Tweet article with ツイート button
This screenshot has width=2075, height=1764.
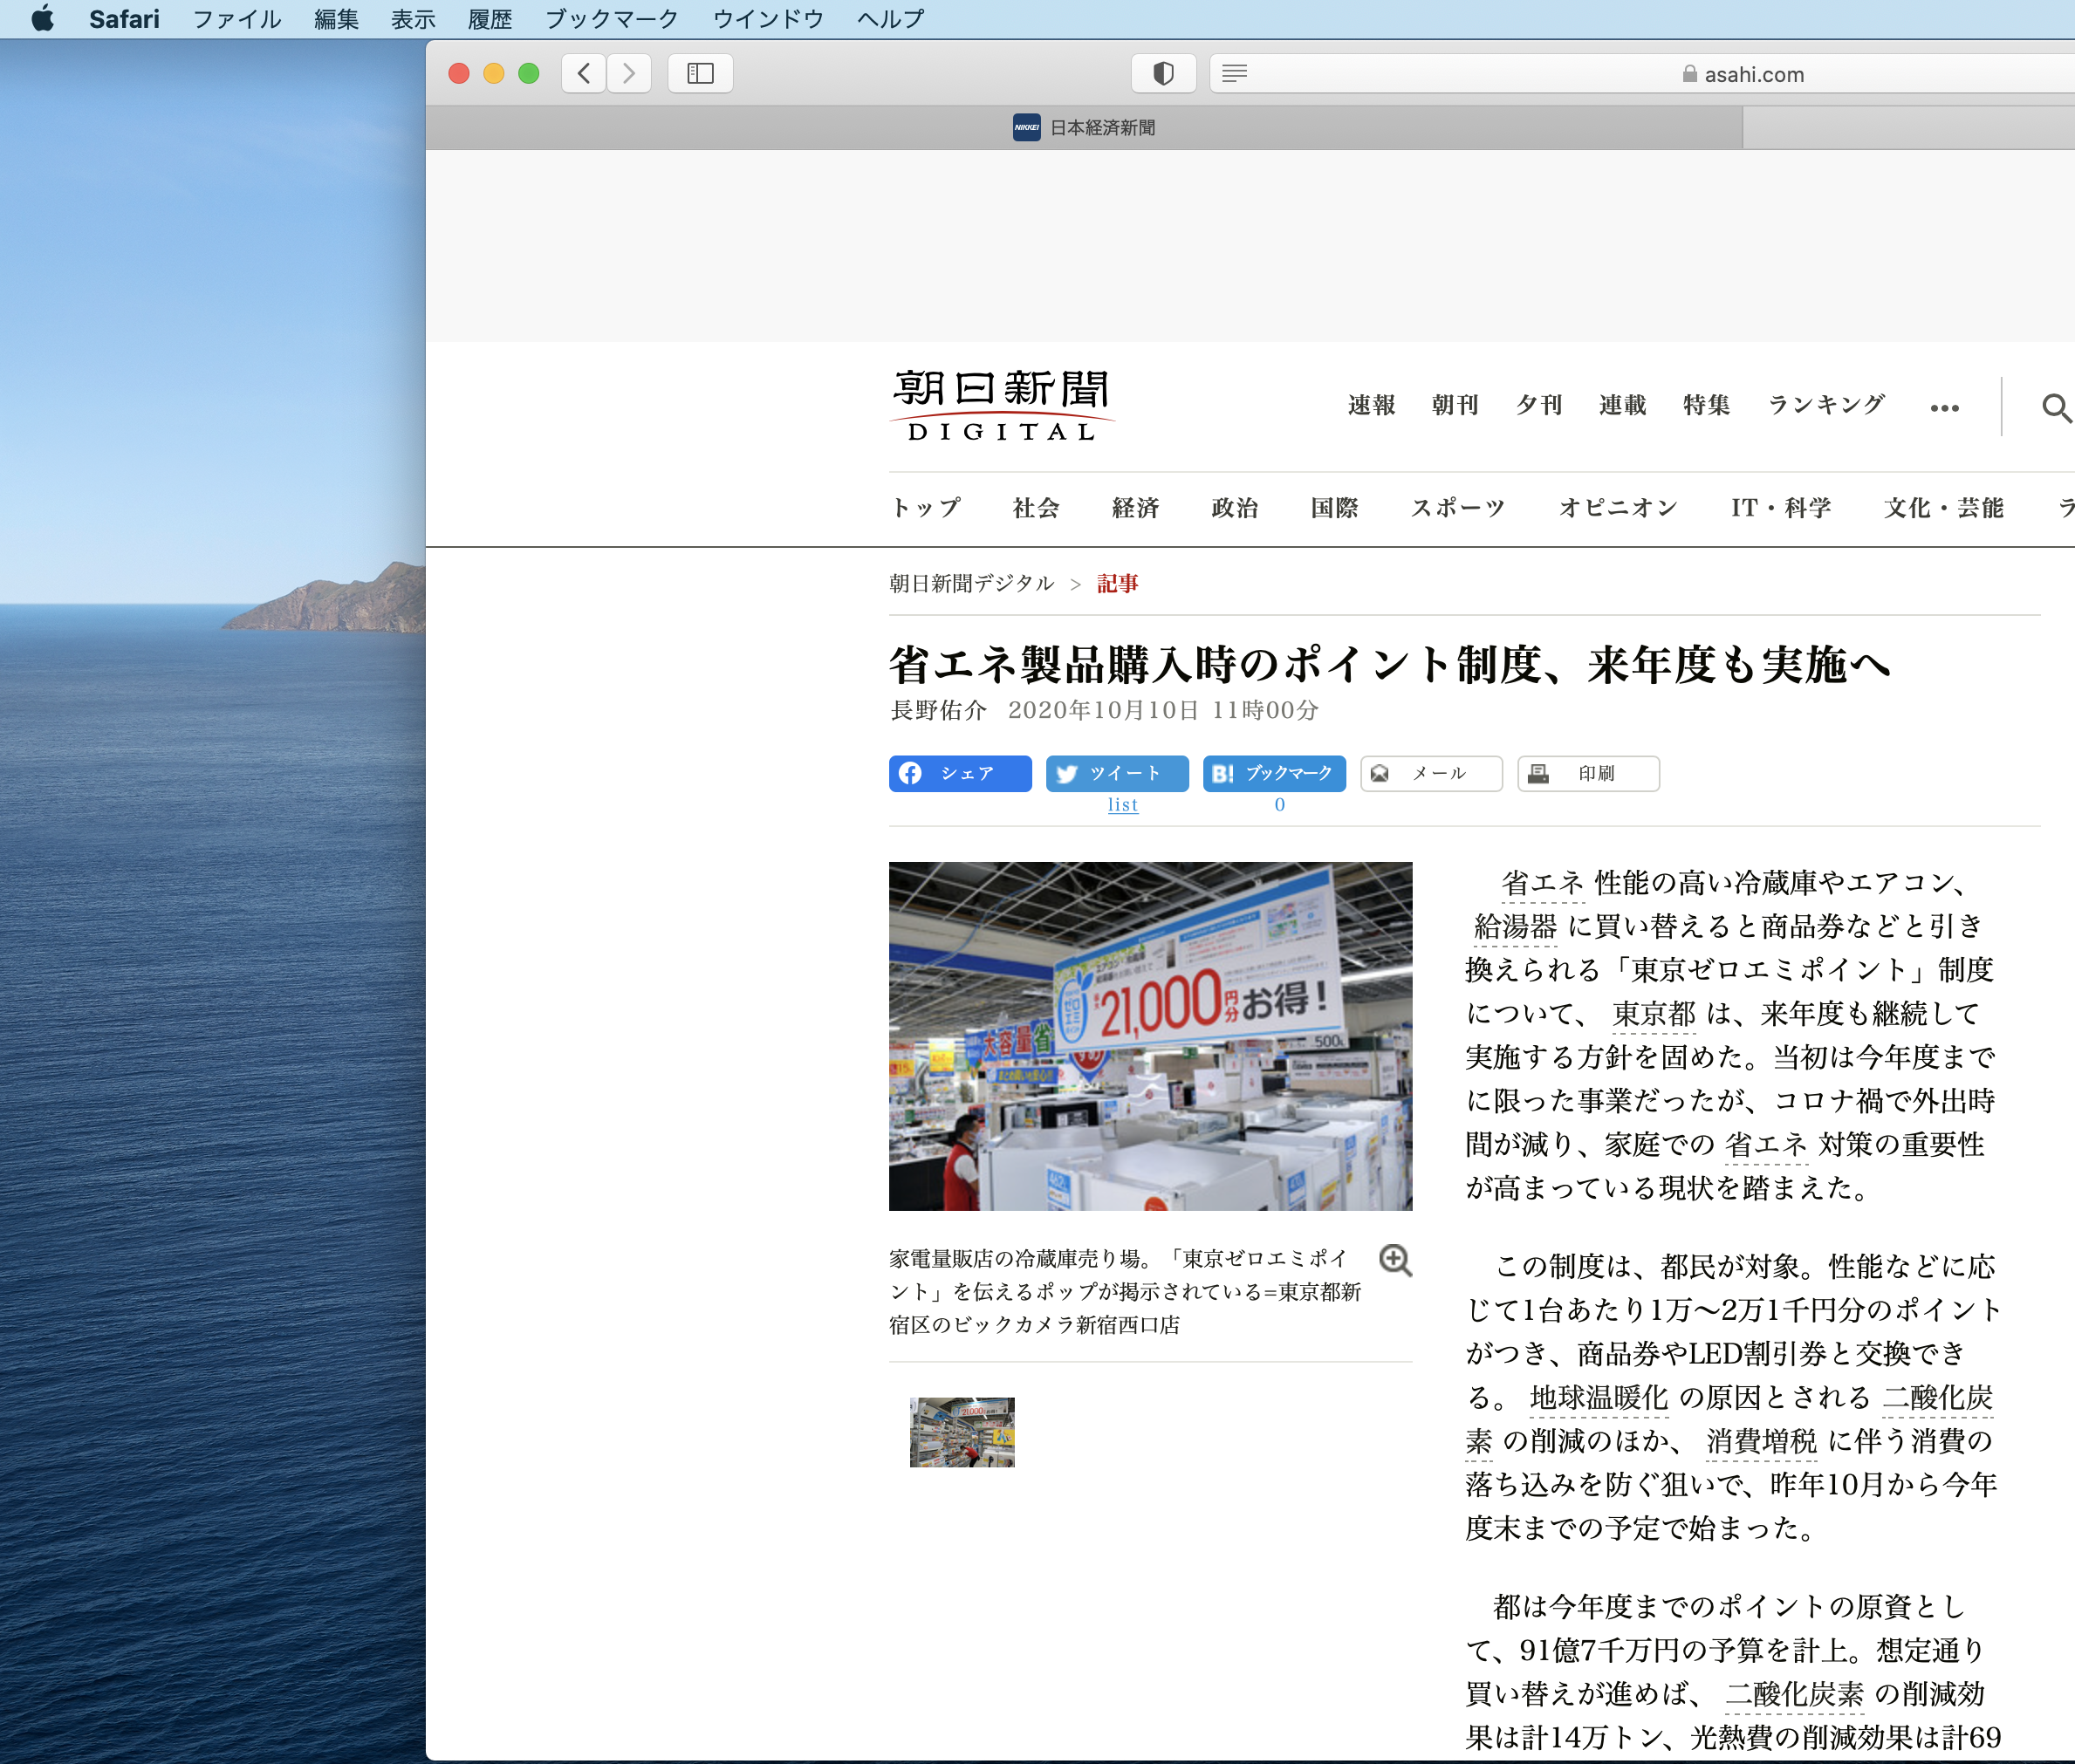pos(1116,773)
